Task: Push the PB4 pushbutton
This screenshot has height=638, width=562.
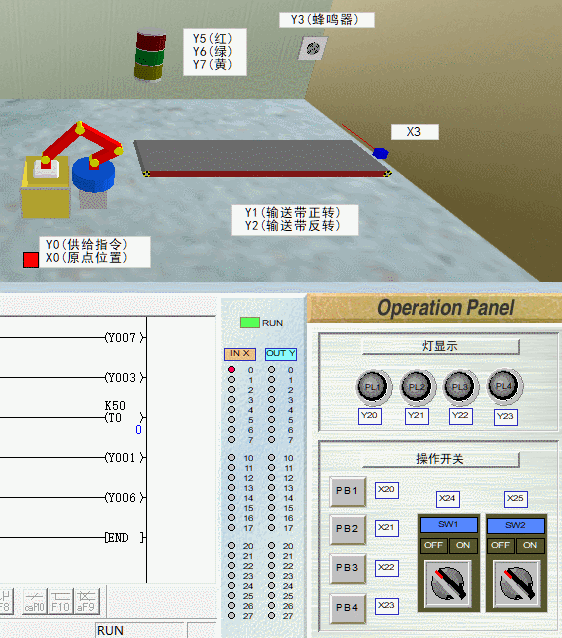Action: coord(348,608)
